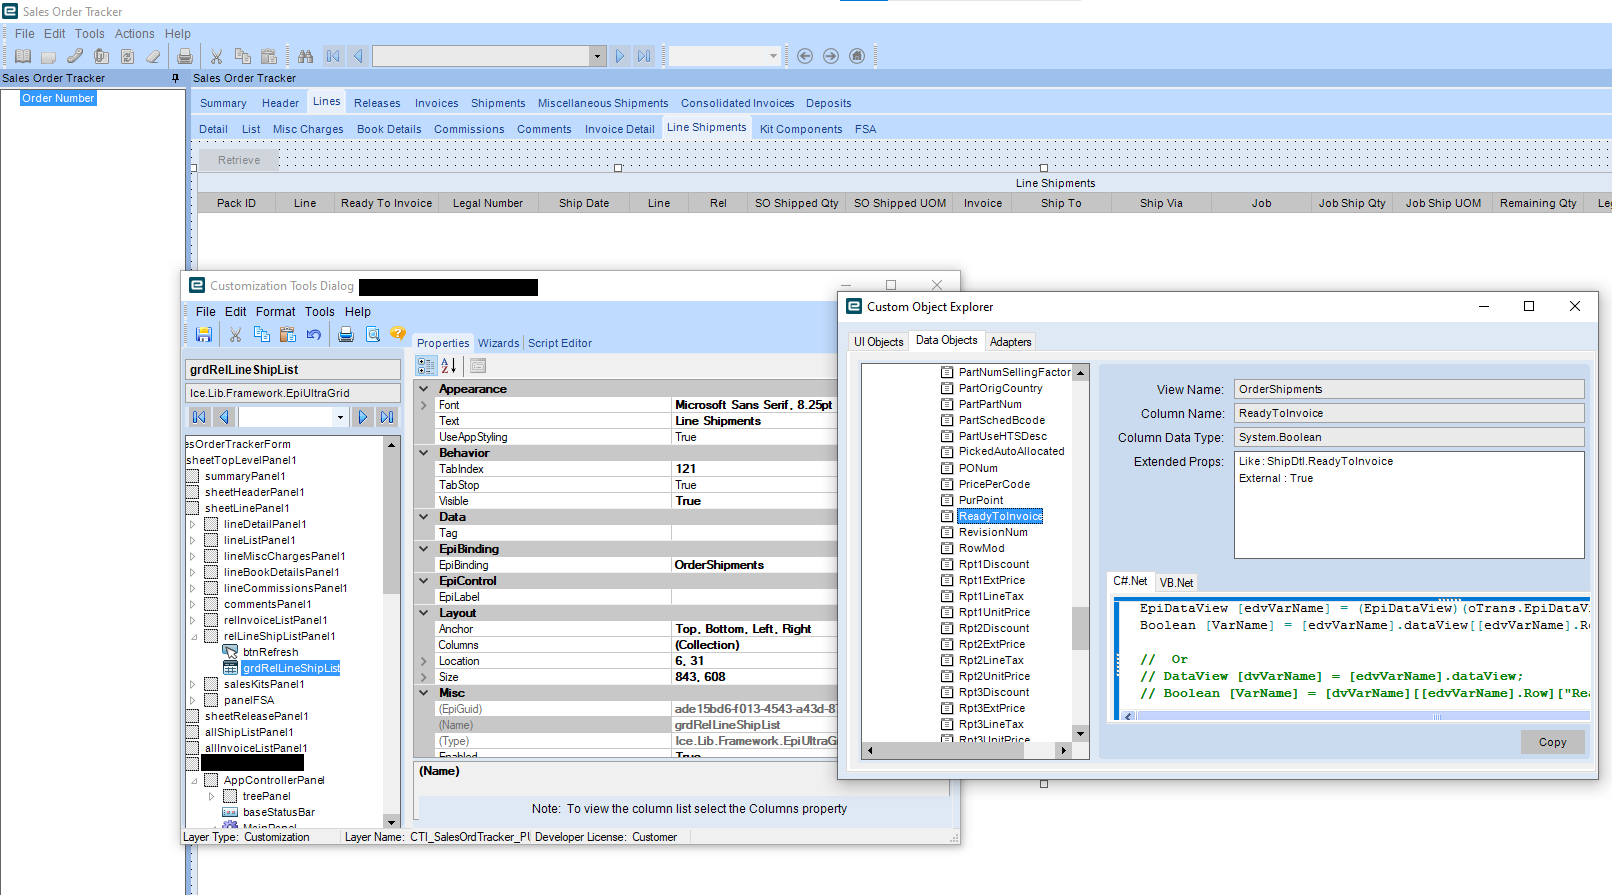Click the binoculars search icon
Image resolution: width=1612 pixels, height=895 pixels.
tap(305, 57)
